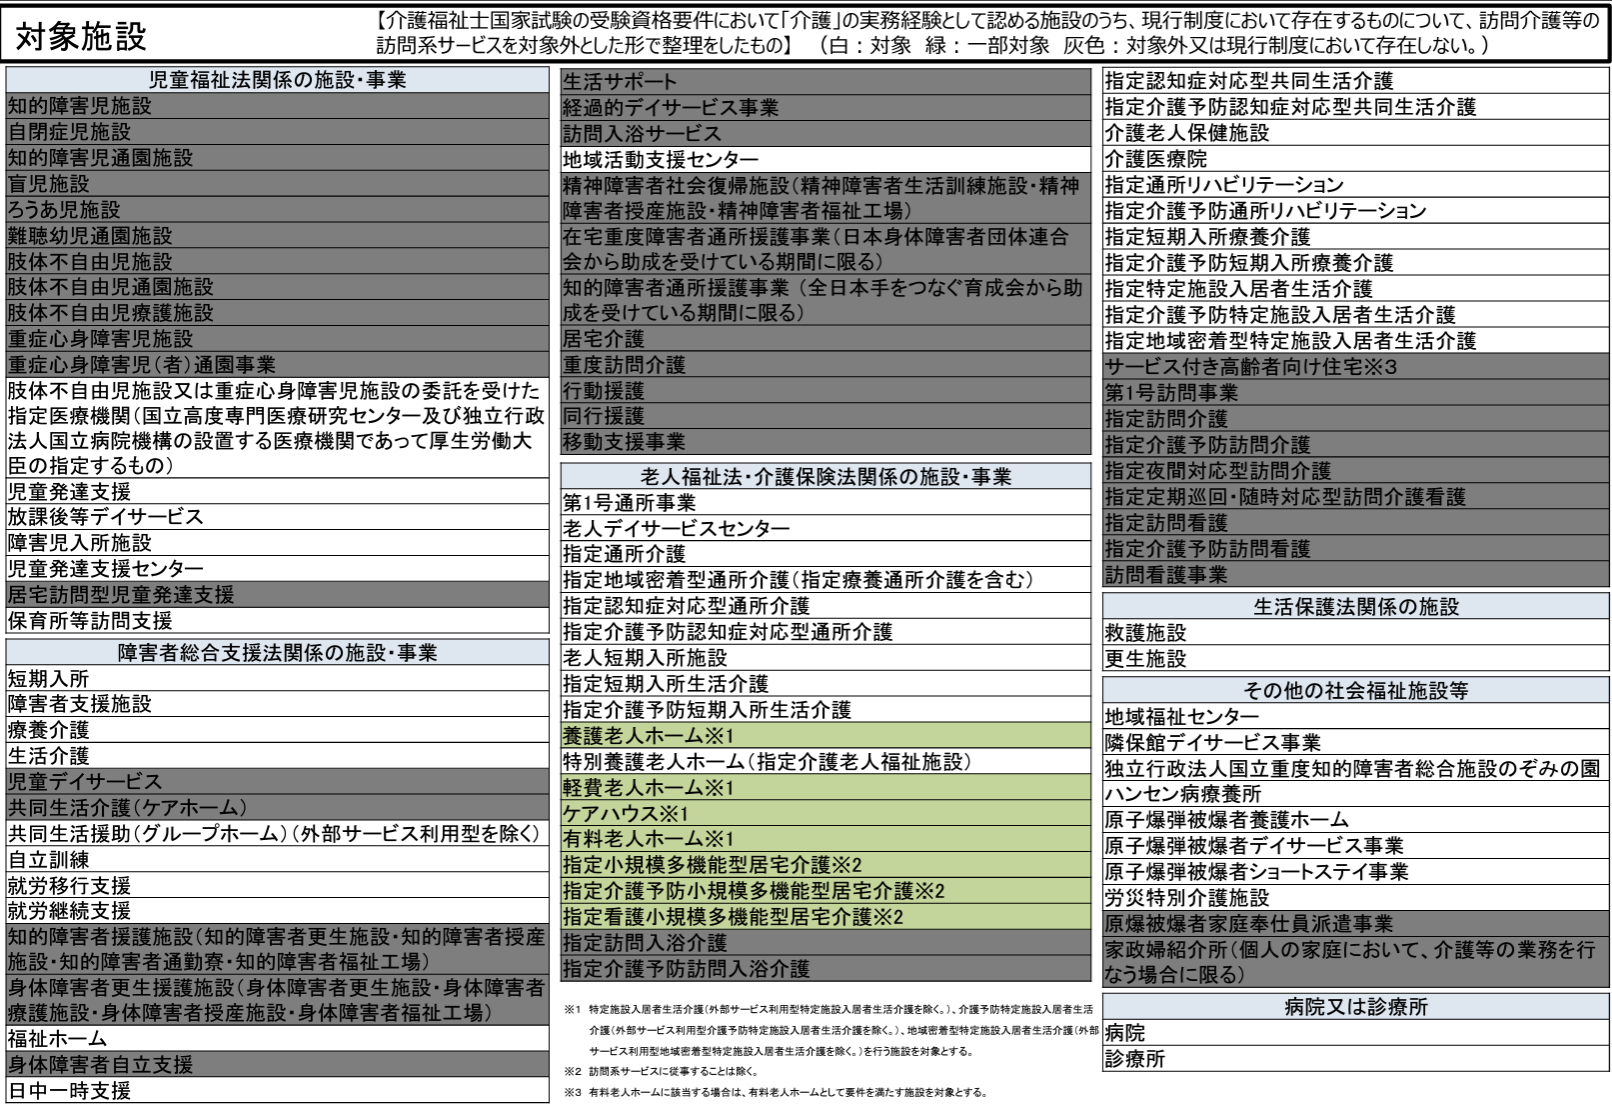
Task: Click the 生活サポート row
Action: point(825,82)
